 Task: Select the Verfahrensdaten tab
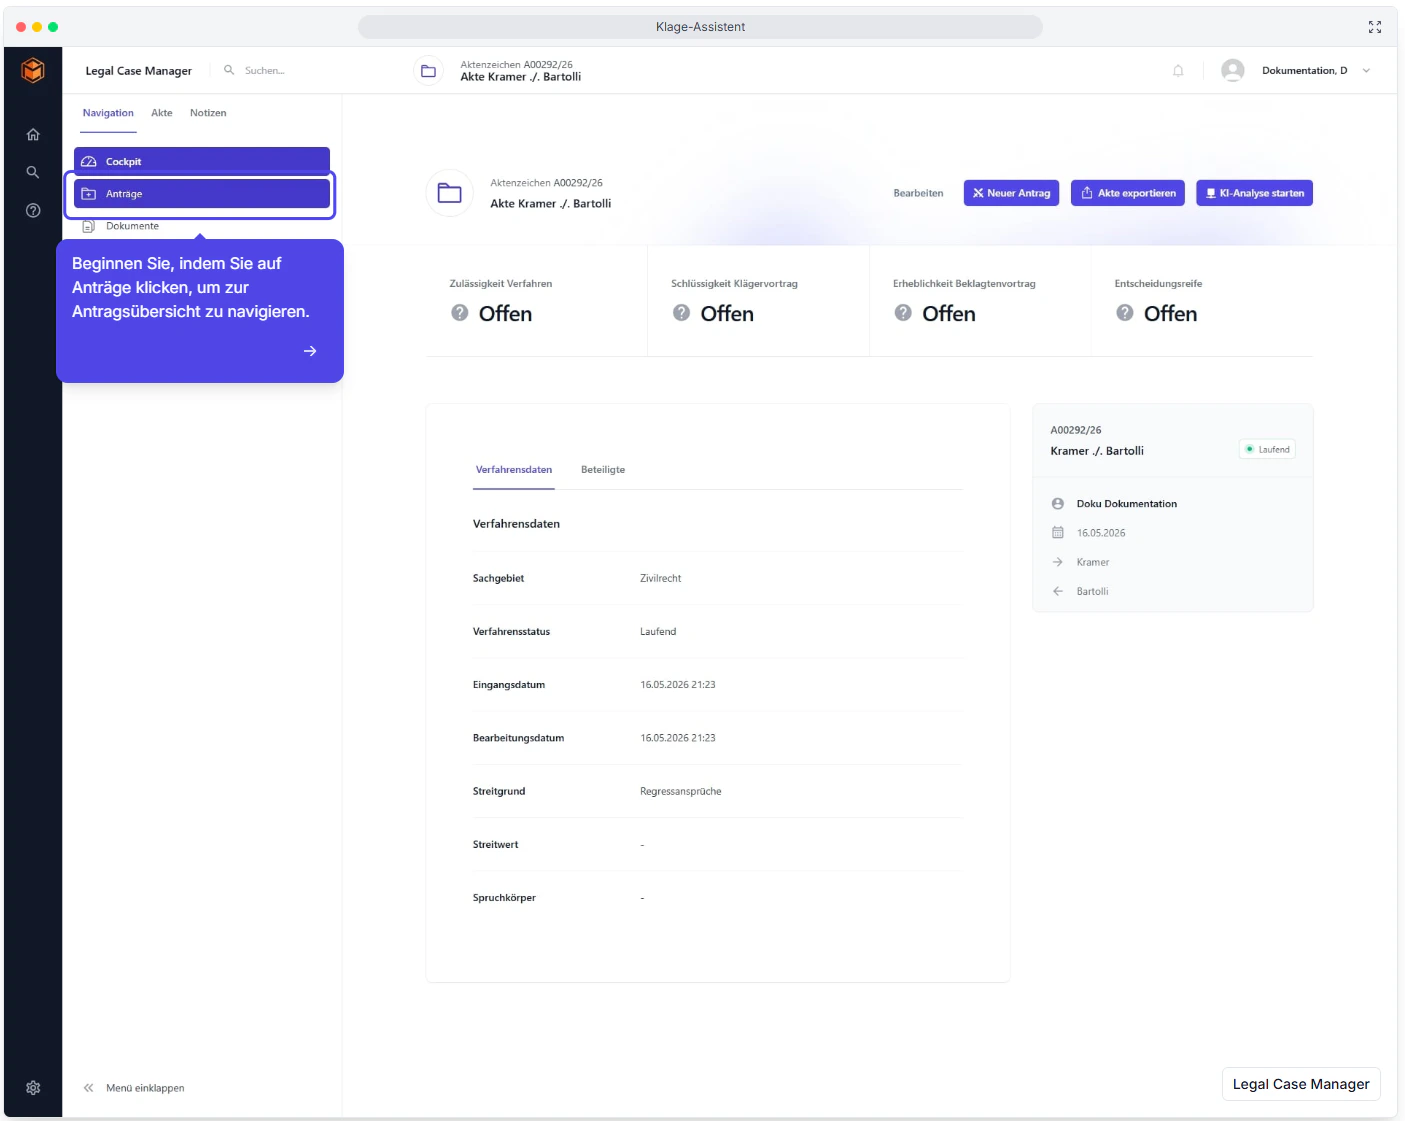(514, 470)
